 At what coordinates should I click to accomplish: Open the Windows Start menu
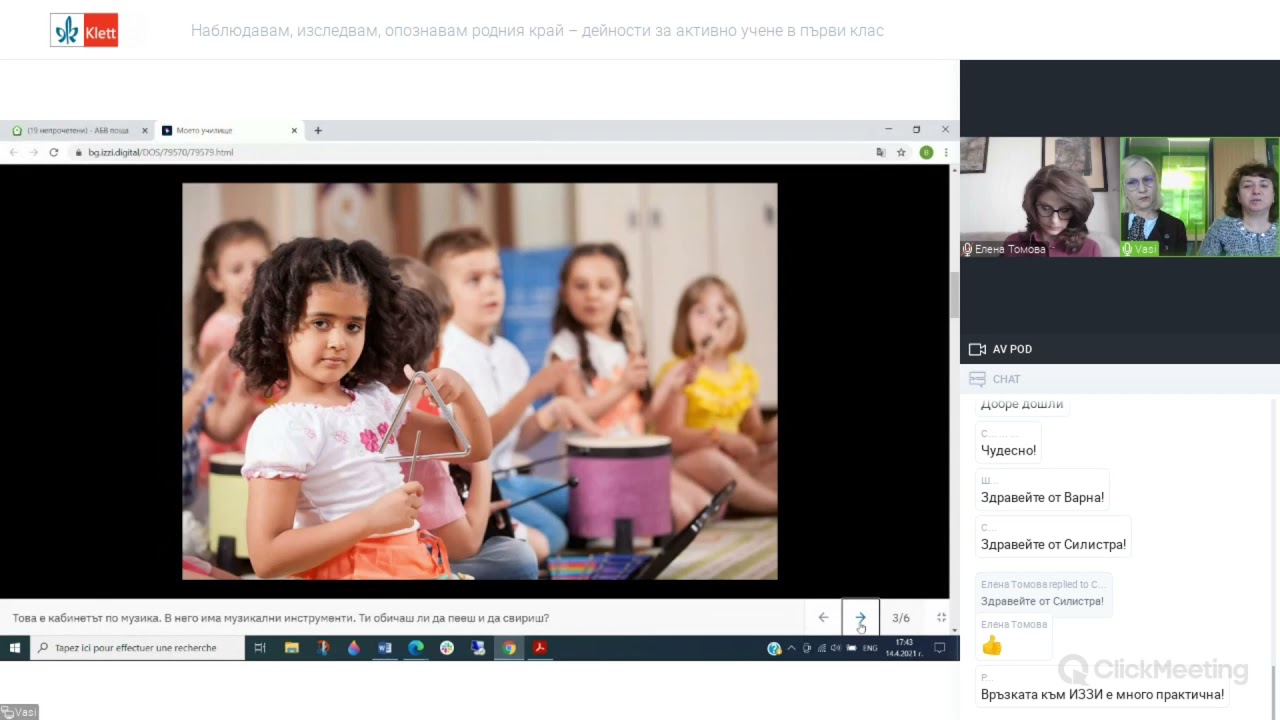click(x=15, y=648)
